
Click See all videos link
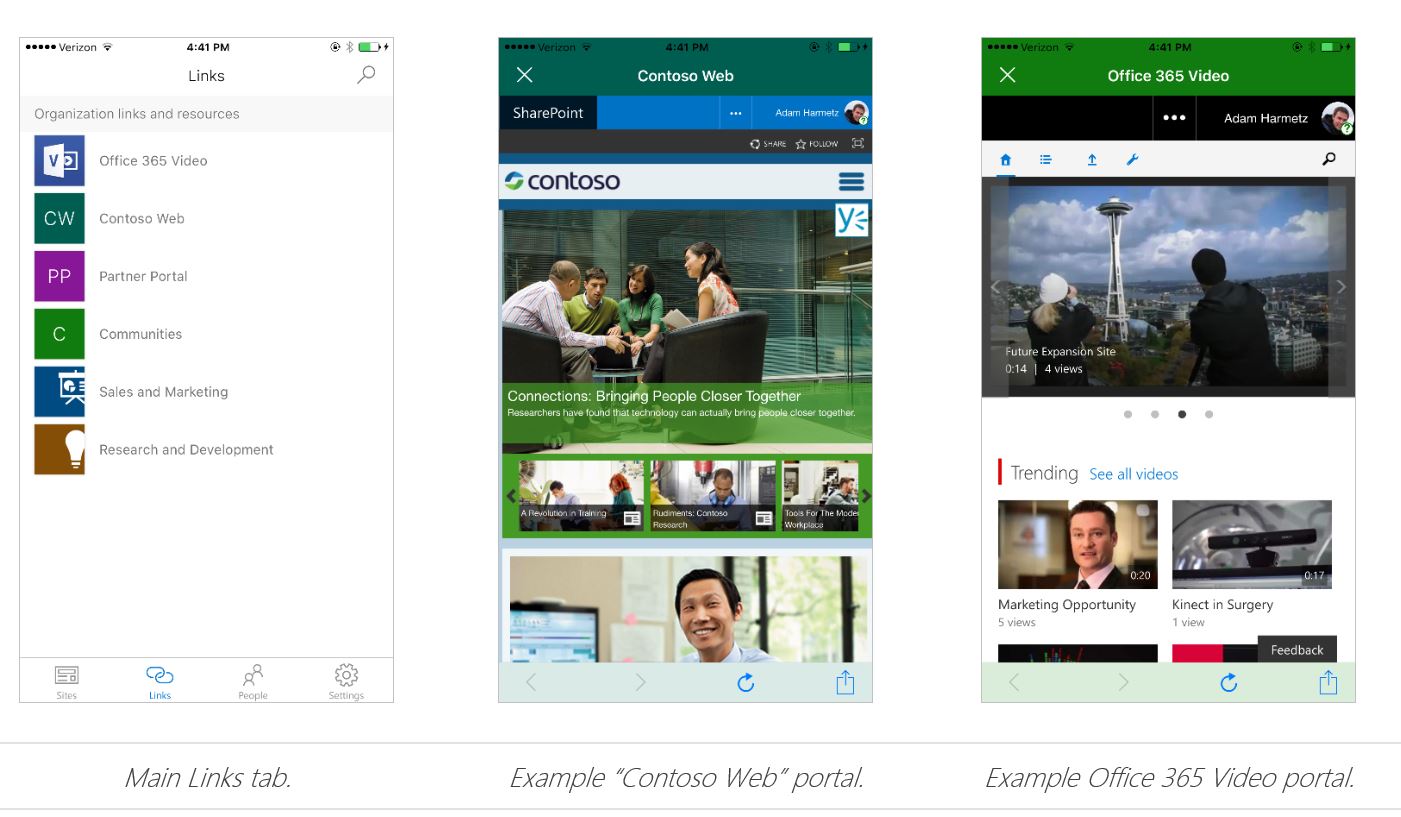click(x=1134, y=474)
